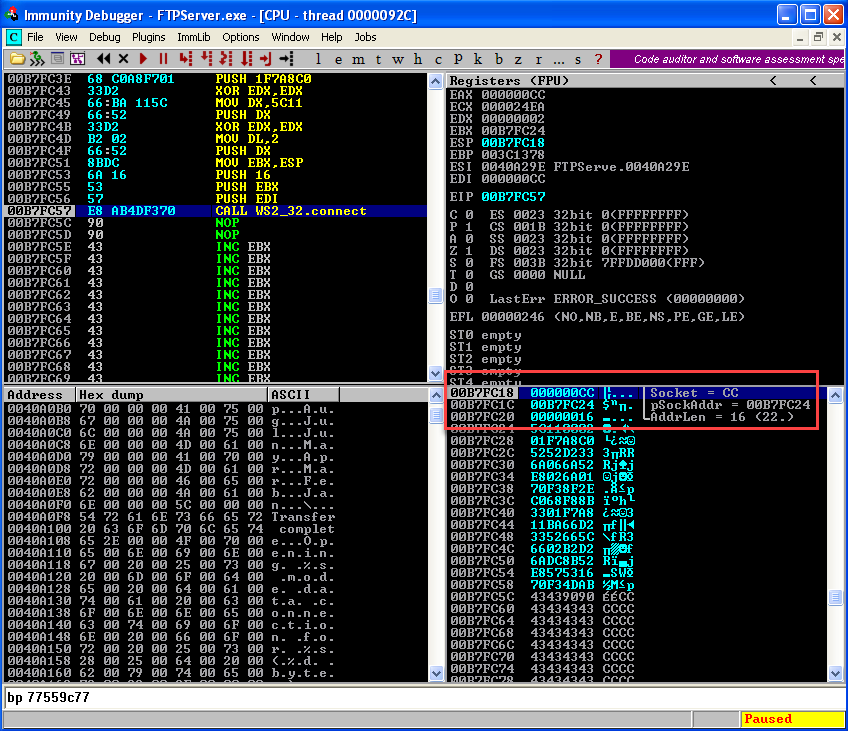Viewport: 848px width, 731px height.
Task: Click the Step over toolbar icon
Action: 206,59
